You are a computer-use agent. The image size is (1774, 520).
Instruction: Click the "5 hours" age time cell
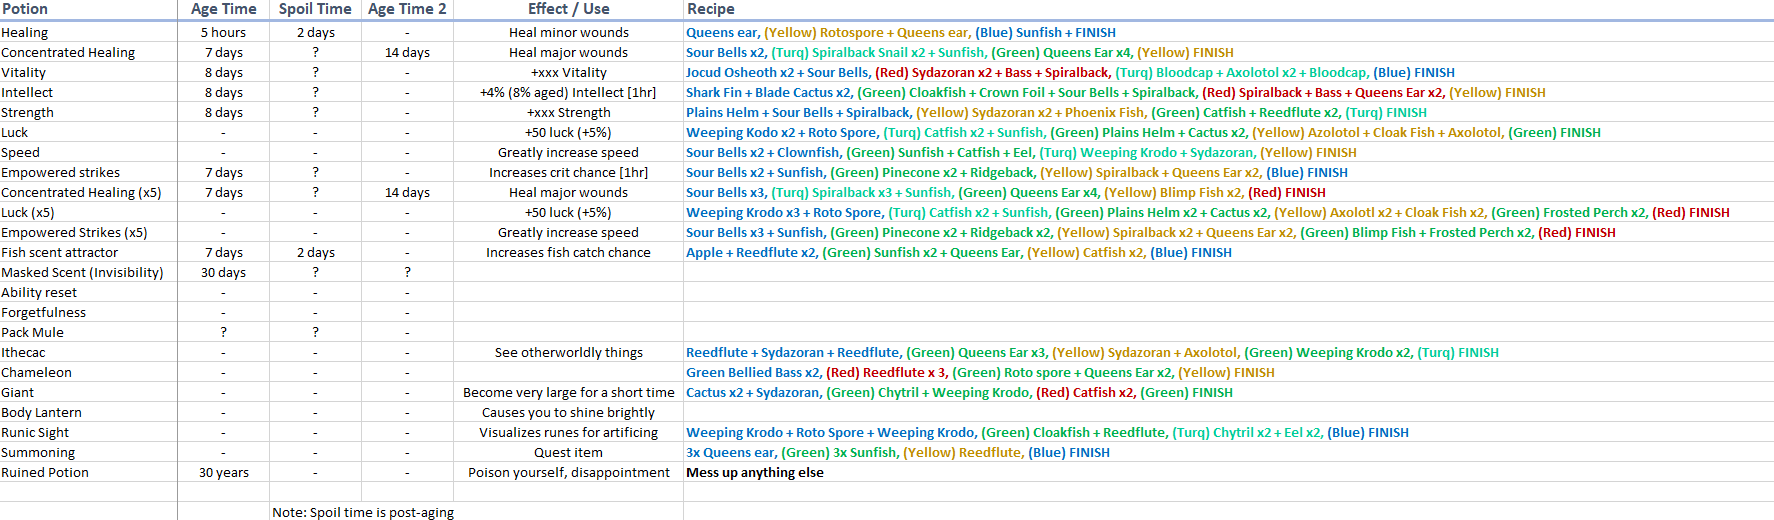pyautogui.click(x=223, y=32)
